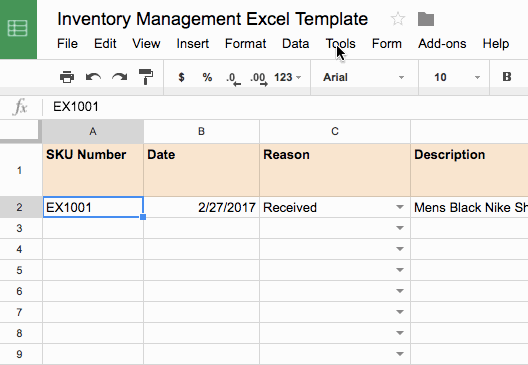Image resolution: width=528 pixels, height=365 pixels.
Task: Select column A header
Action: click(93, 131)
